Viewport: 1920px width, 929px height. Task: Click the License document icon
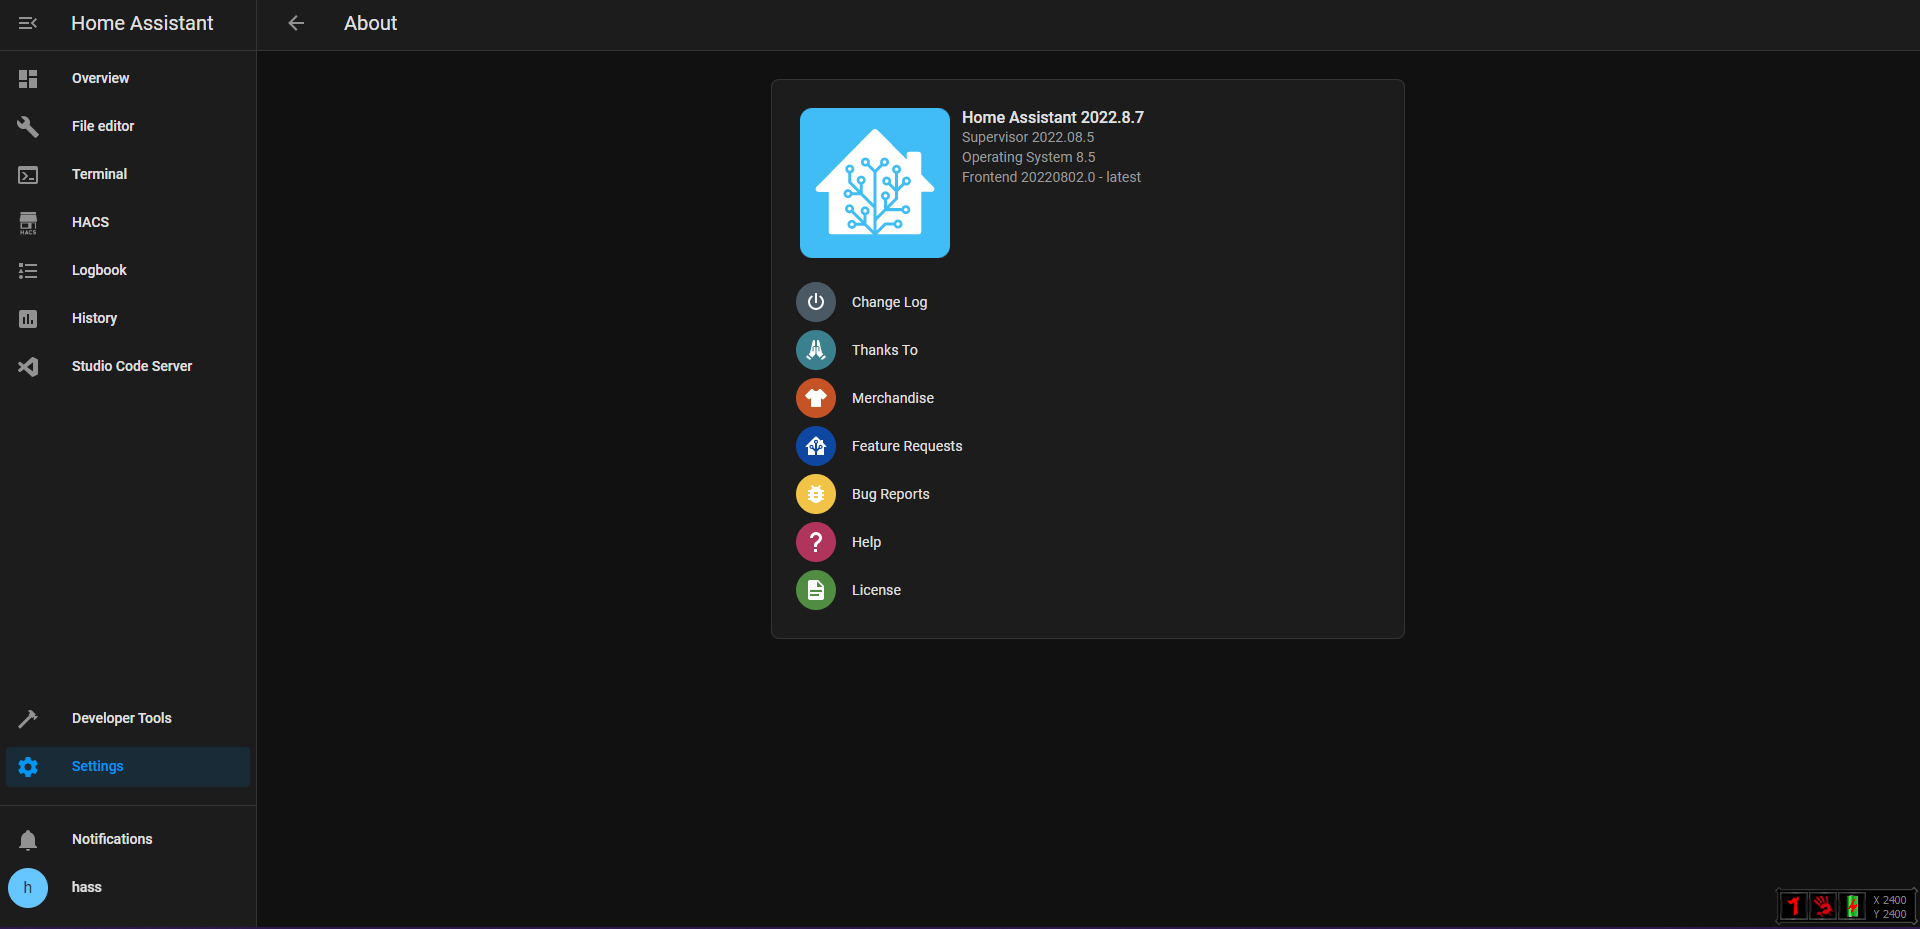click(816, 590)
